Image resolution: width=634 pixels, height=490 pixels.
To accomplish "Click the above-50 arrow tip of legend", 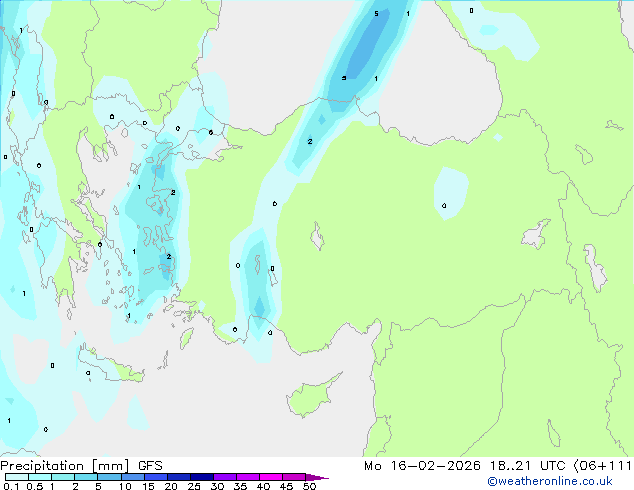I will [317, 477].
